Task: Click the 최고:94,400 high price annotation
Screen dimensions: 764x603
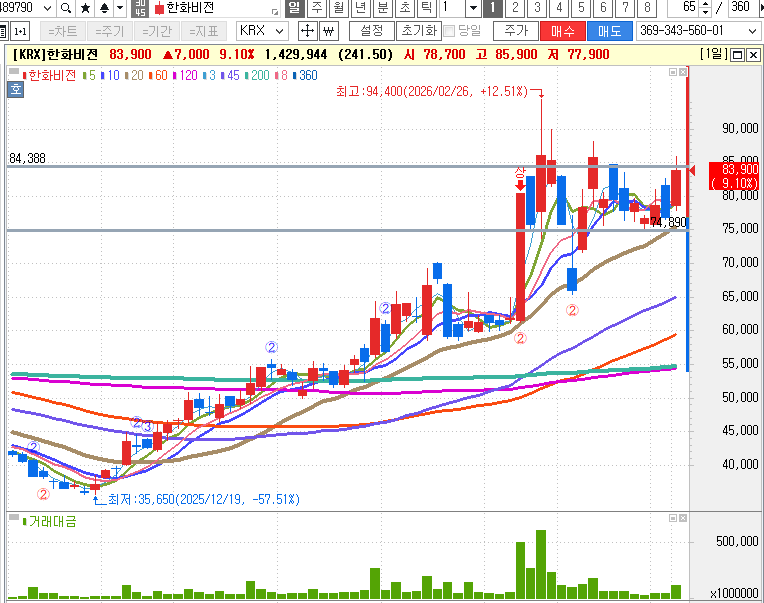Action: click(x=432, y=91)
